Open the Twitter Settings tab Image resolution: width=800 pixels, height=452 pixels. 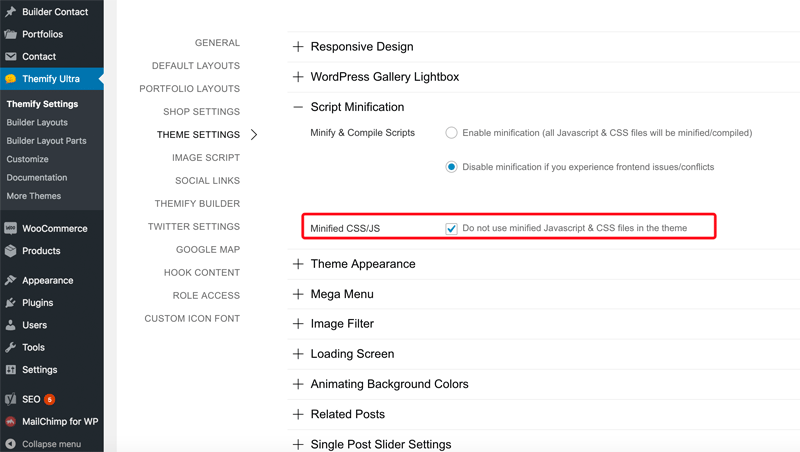pos(194,227)
